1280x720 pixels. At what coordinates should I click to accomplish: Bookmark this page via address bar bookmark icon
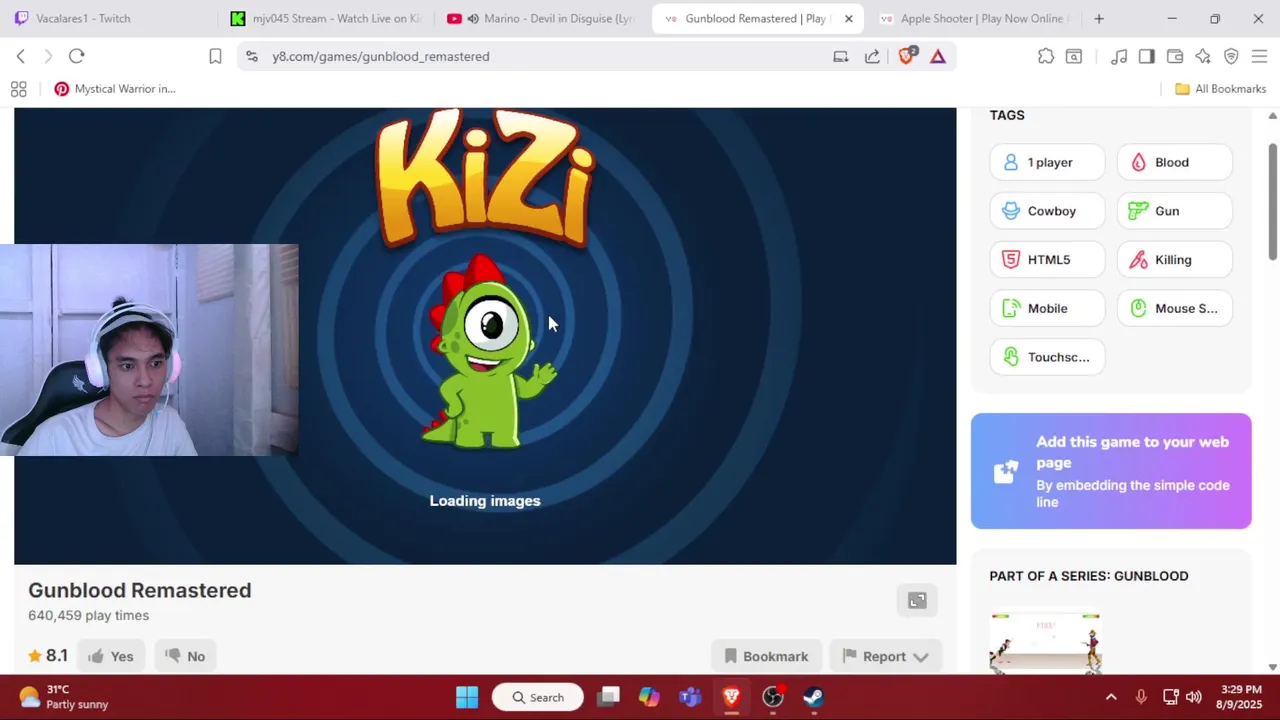pos(215,56)
